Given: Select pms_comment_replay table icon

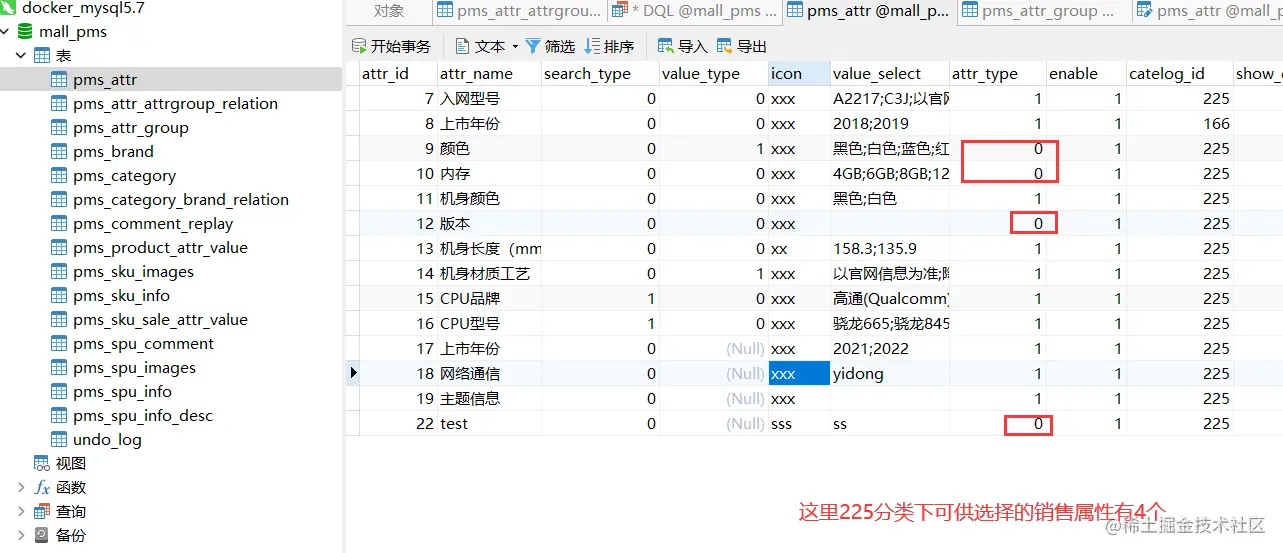Looking at the screenshot, I should tap(59, 224).
